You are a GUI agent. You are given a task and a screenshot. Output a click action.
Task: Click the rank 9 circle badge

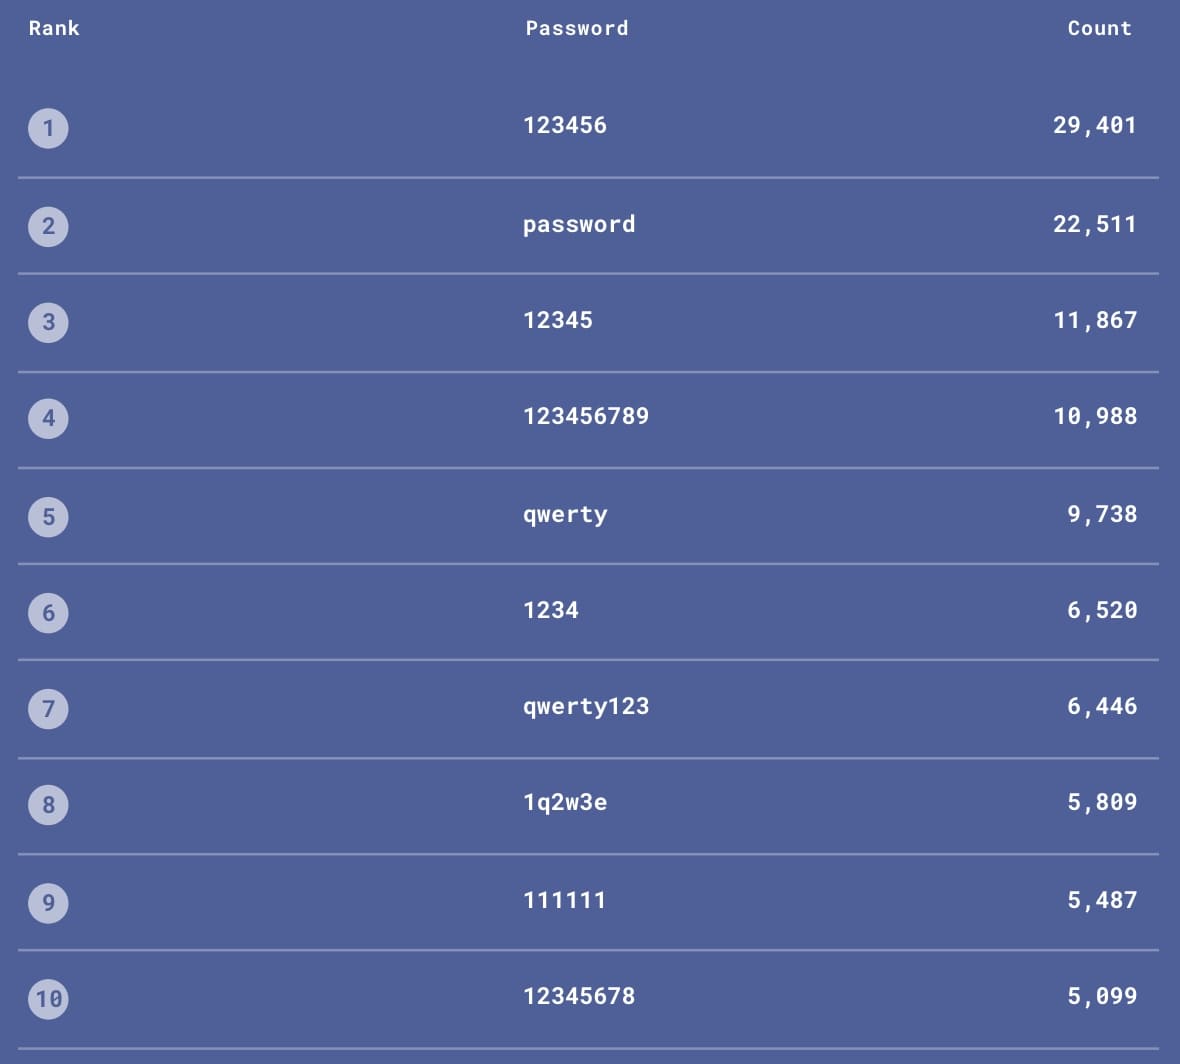pos(48,903)
